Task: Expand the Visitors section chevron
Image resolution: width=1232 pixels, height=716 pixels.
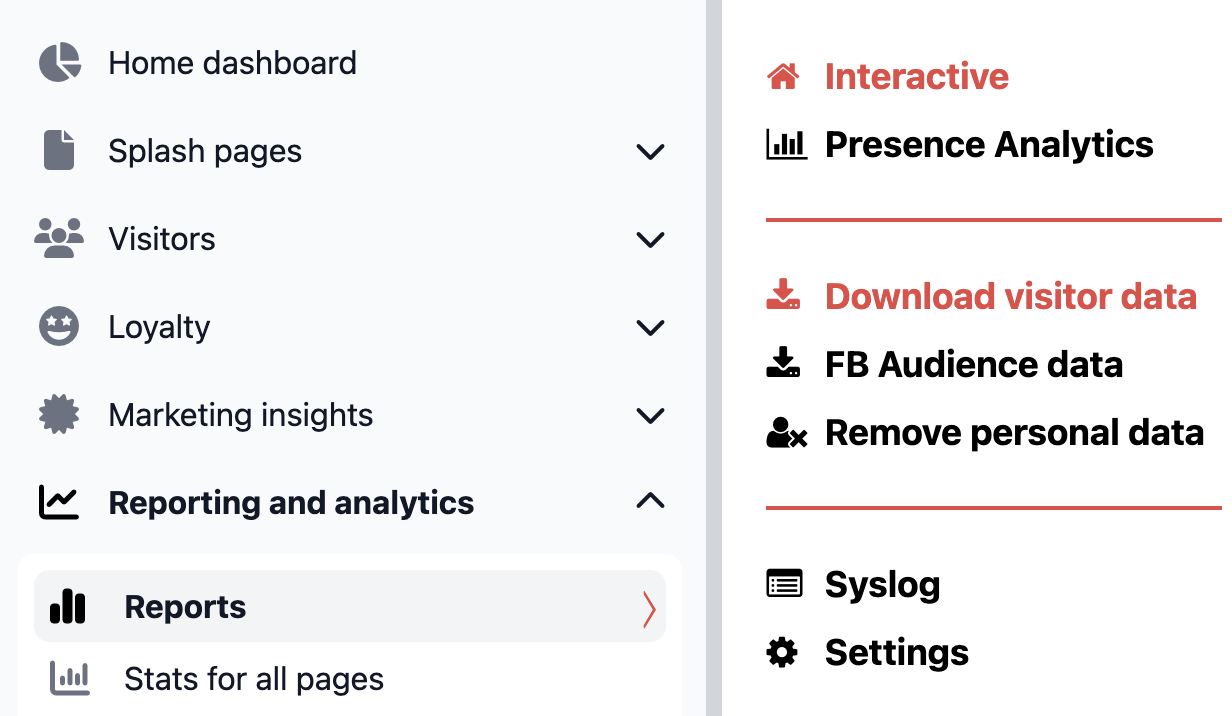Action: [651, 240]
